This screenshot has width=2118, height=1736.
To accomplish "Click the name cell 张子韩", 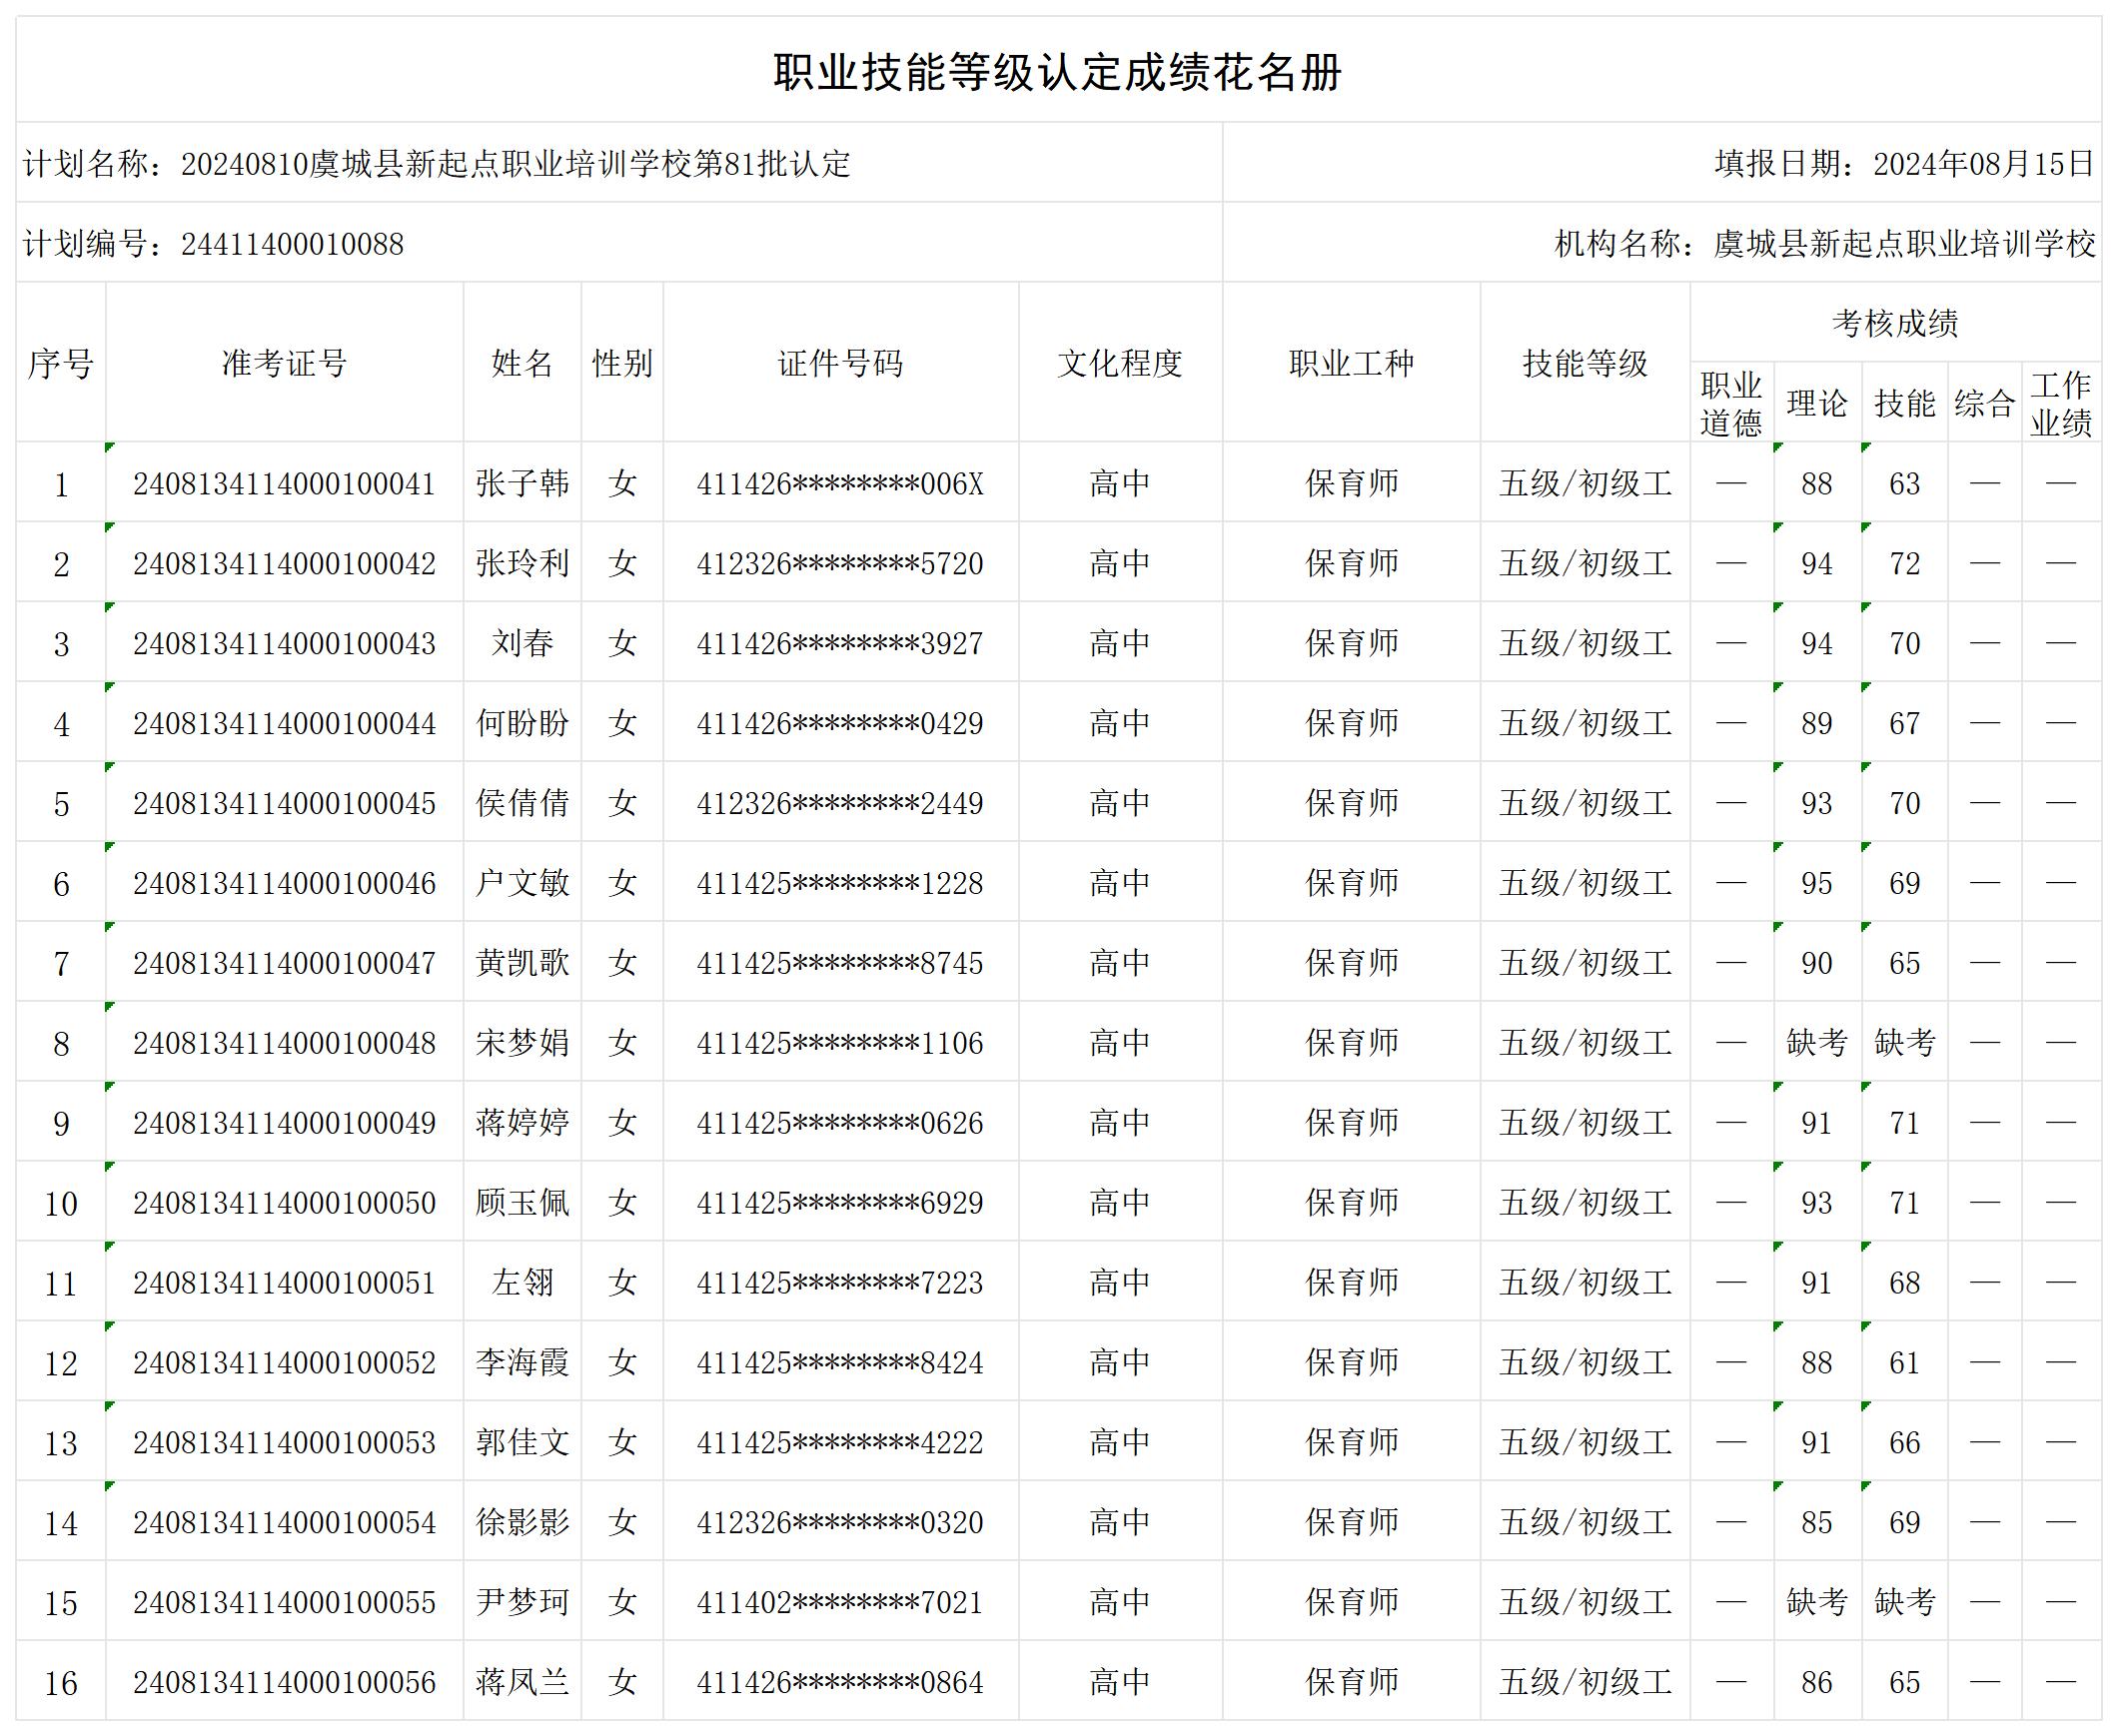I will tap(522, 483).
